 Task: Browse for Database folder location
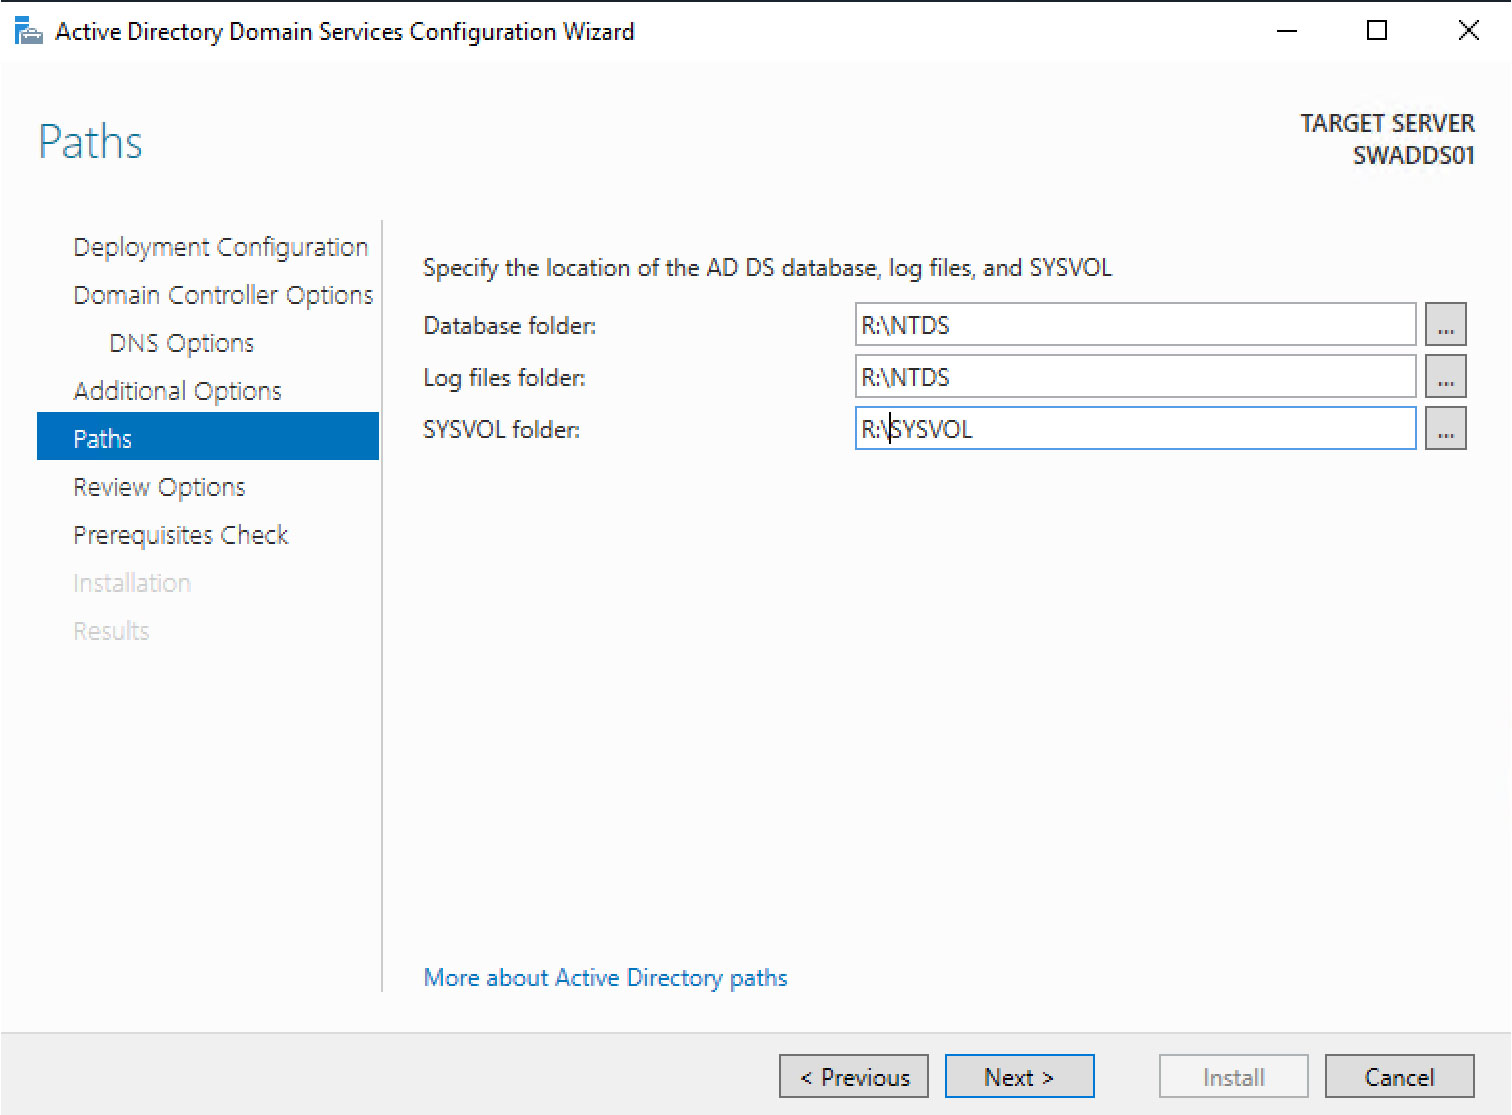(1445, 325)
